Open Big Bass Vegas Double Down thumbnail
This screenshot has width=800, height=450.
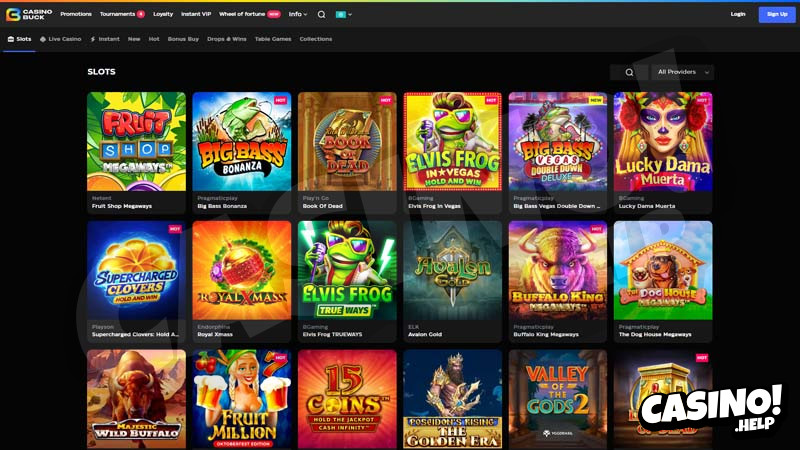point(558,141)
